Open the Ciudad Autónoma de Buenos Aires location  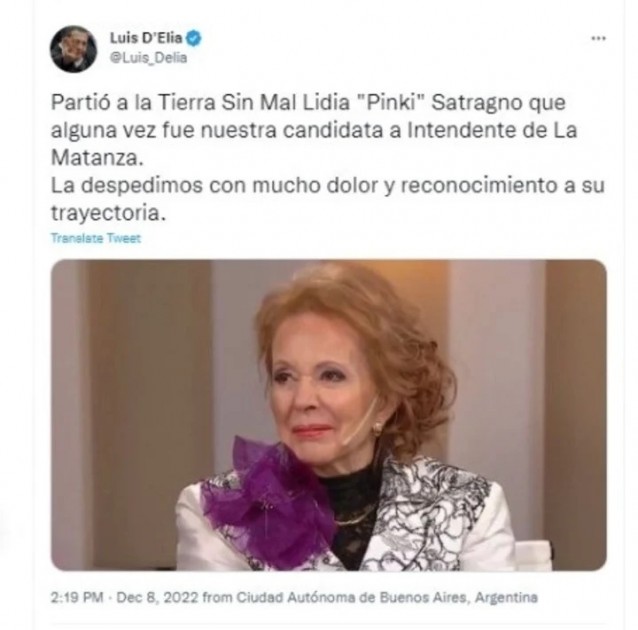[352, 597]
